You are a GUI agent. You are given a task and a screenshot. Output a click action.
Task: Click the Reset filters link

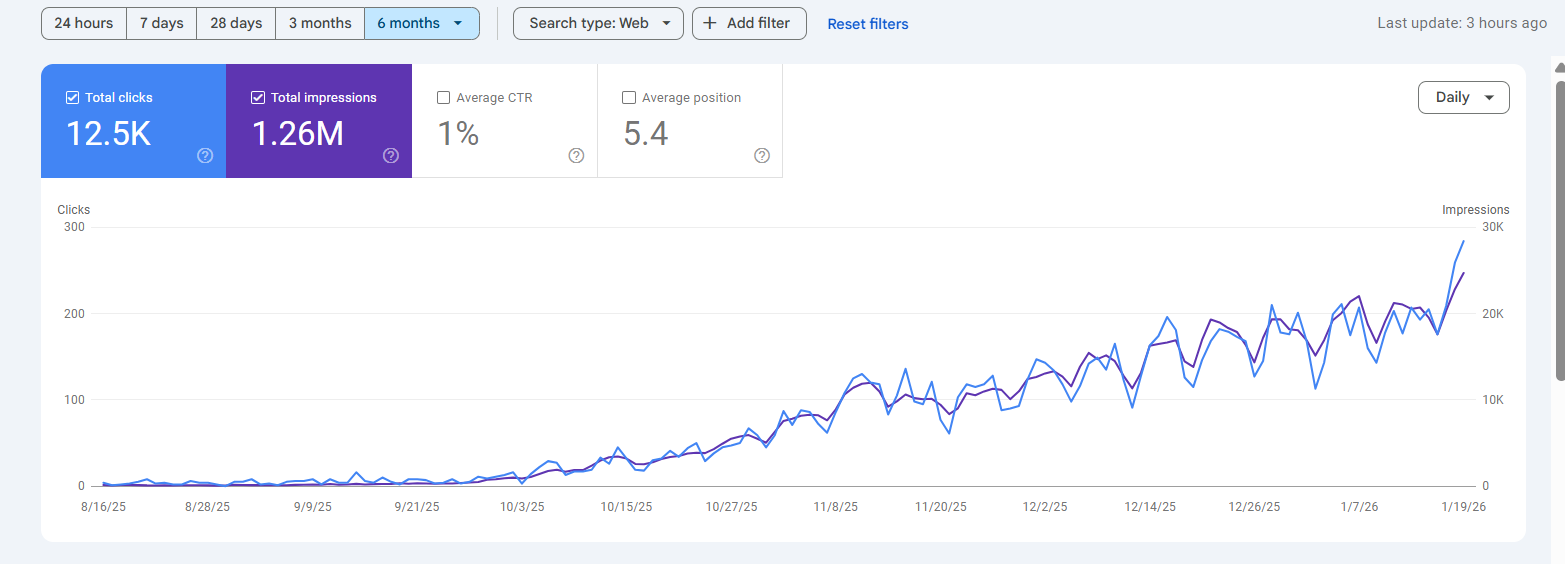[x=867, y=24]
